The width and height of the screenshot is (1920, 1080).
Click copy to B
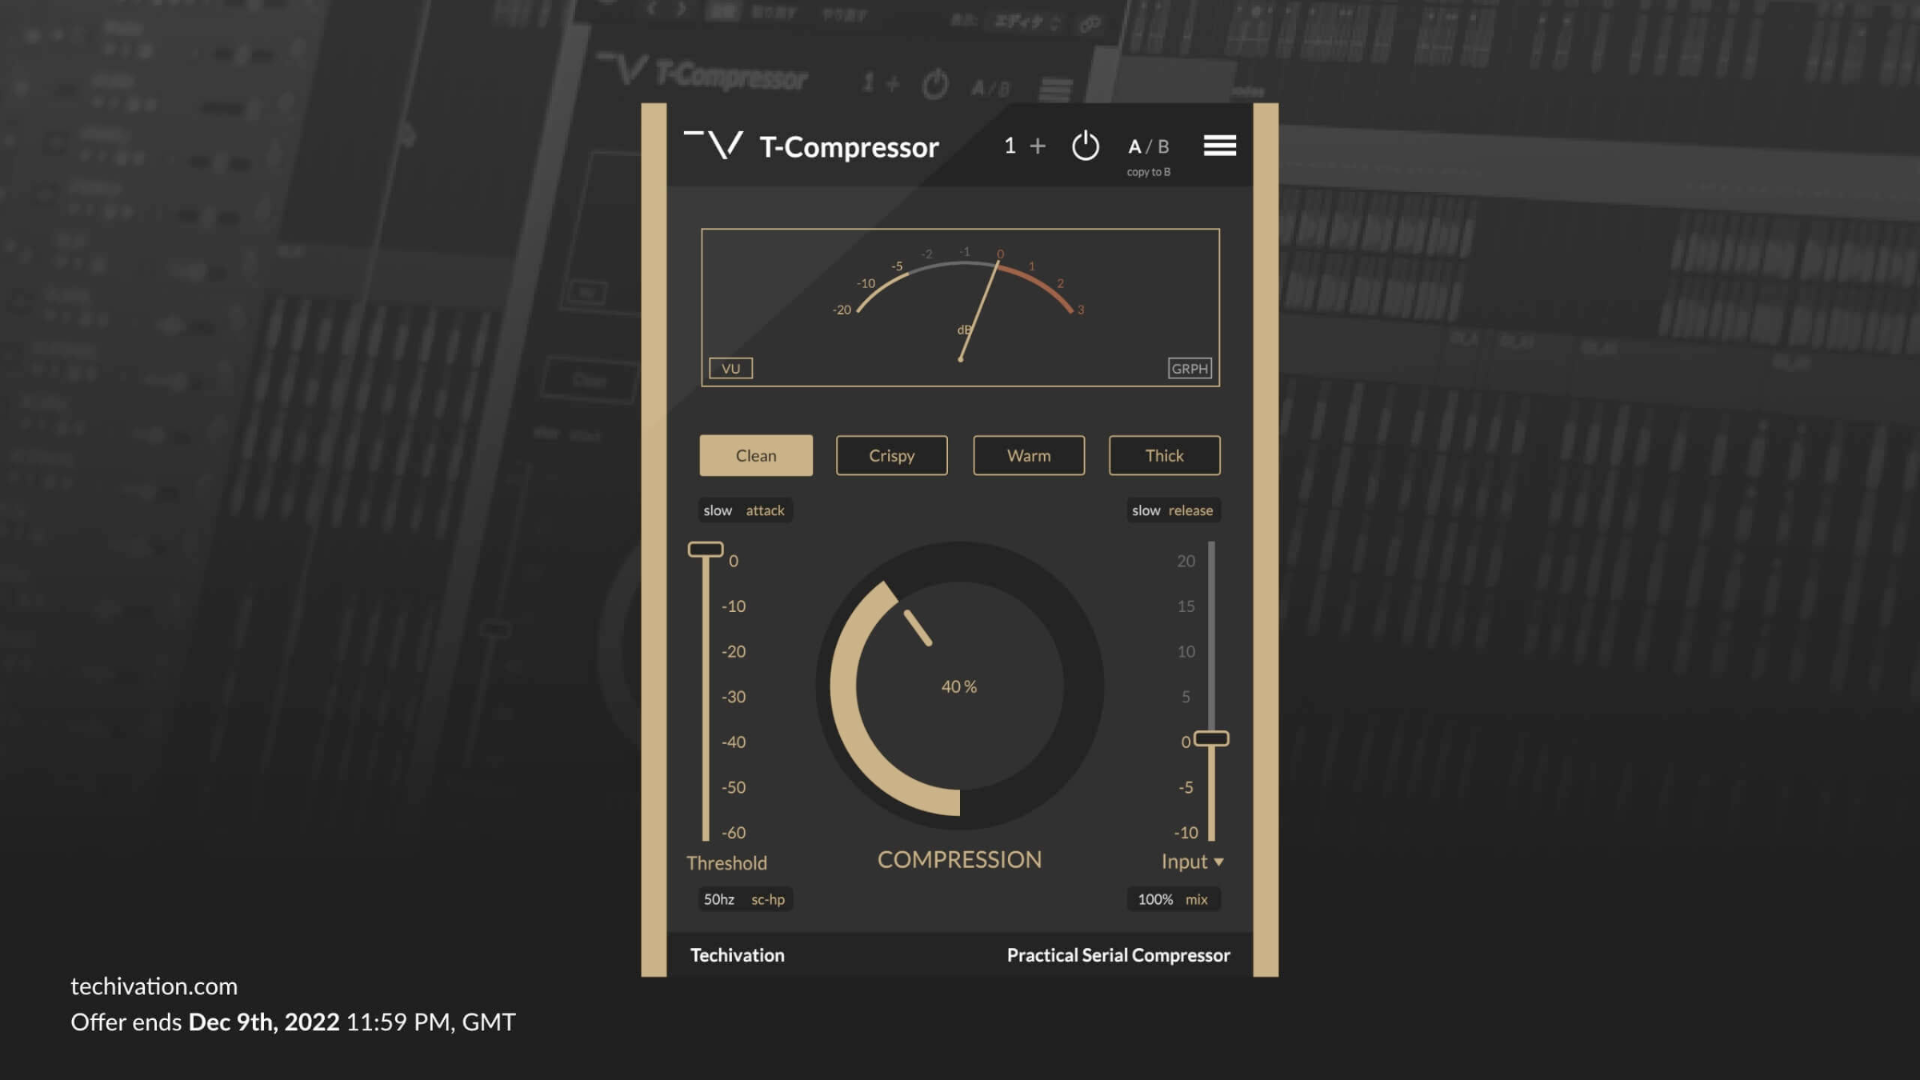(1147, 170)
